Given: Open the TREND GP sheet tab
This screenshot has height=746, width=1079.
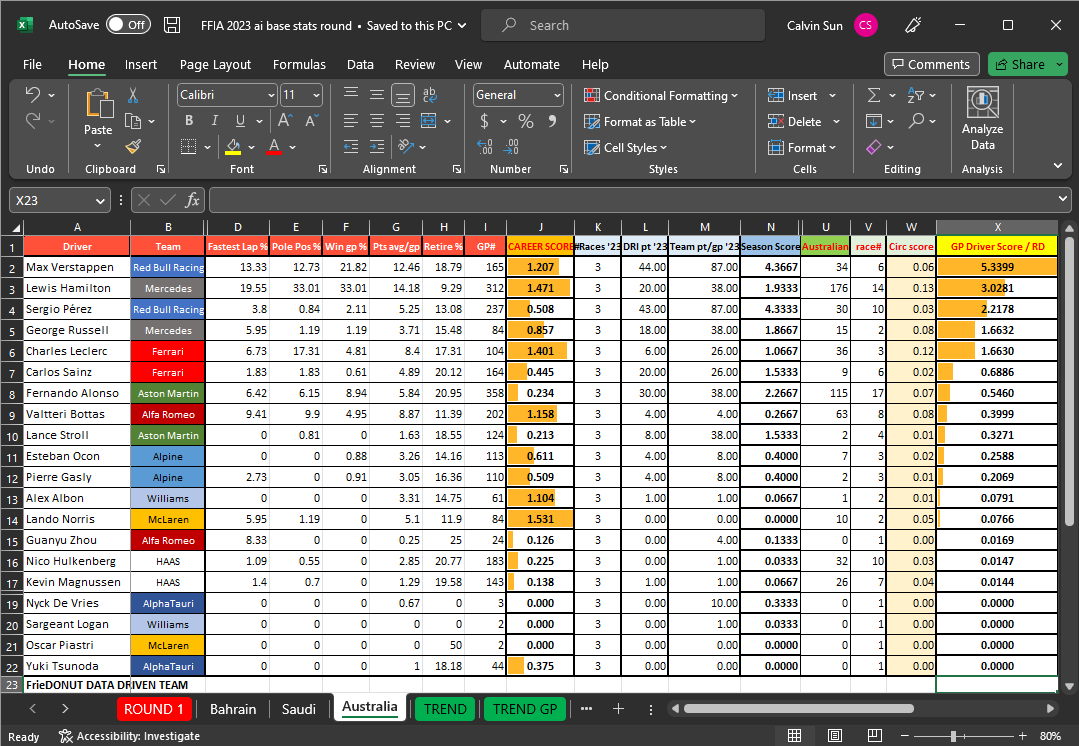Looking at the screenshot, I should [x=525, y=709].
